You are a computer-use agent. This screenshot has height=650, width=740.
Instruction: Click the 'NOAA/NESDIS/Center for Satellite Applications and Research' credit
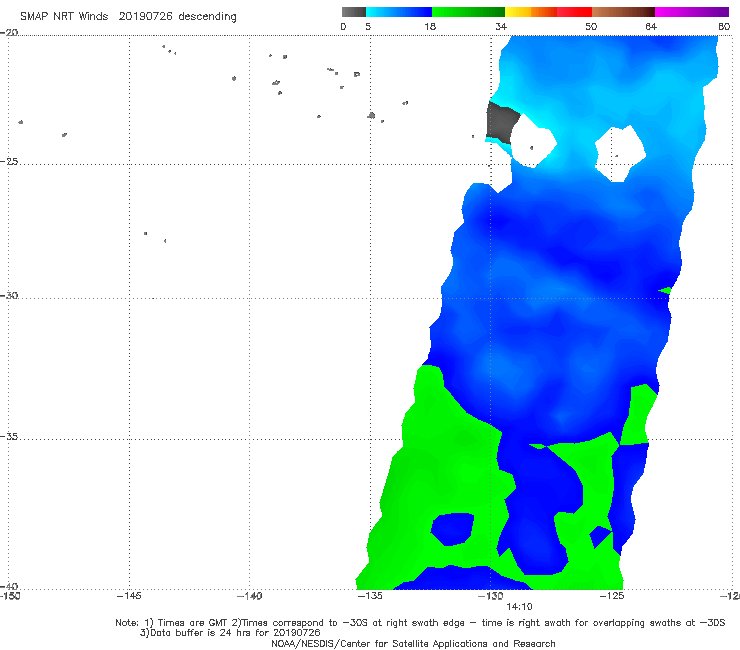tap(413, 643)
